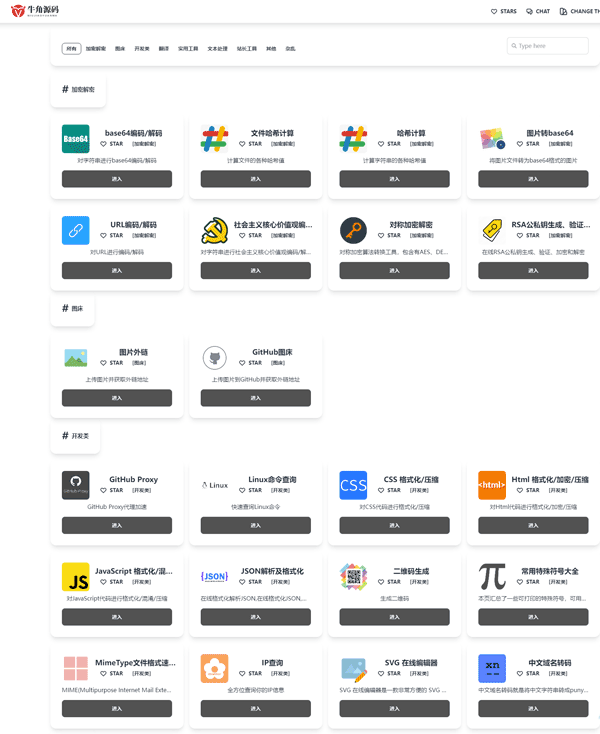The width and height of the screenshot is (600, 734).
Task: Click 进入 under MimeType文件格式速查
Action: pyautogui.click(x=117, y=709)
